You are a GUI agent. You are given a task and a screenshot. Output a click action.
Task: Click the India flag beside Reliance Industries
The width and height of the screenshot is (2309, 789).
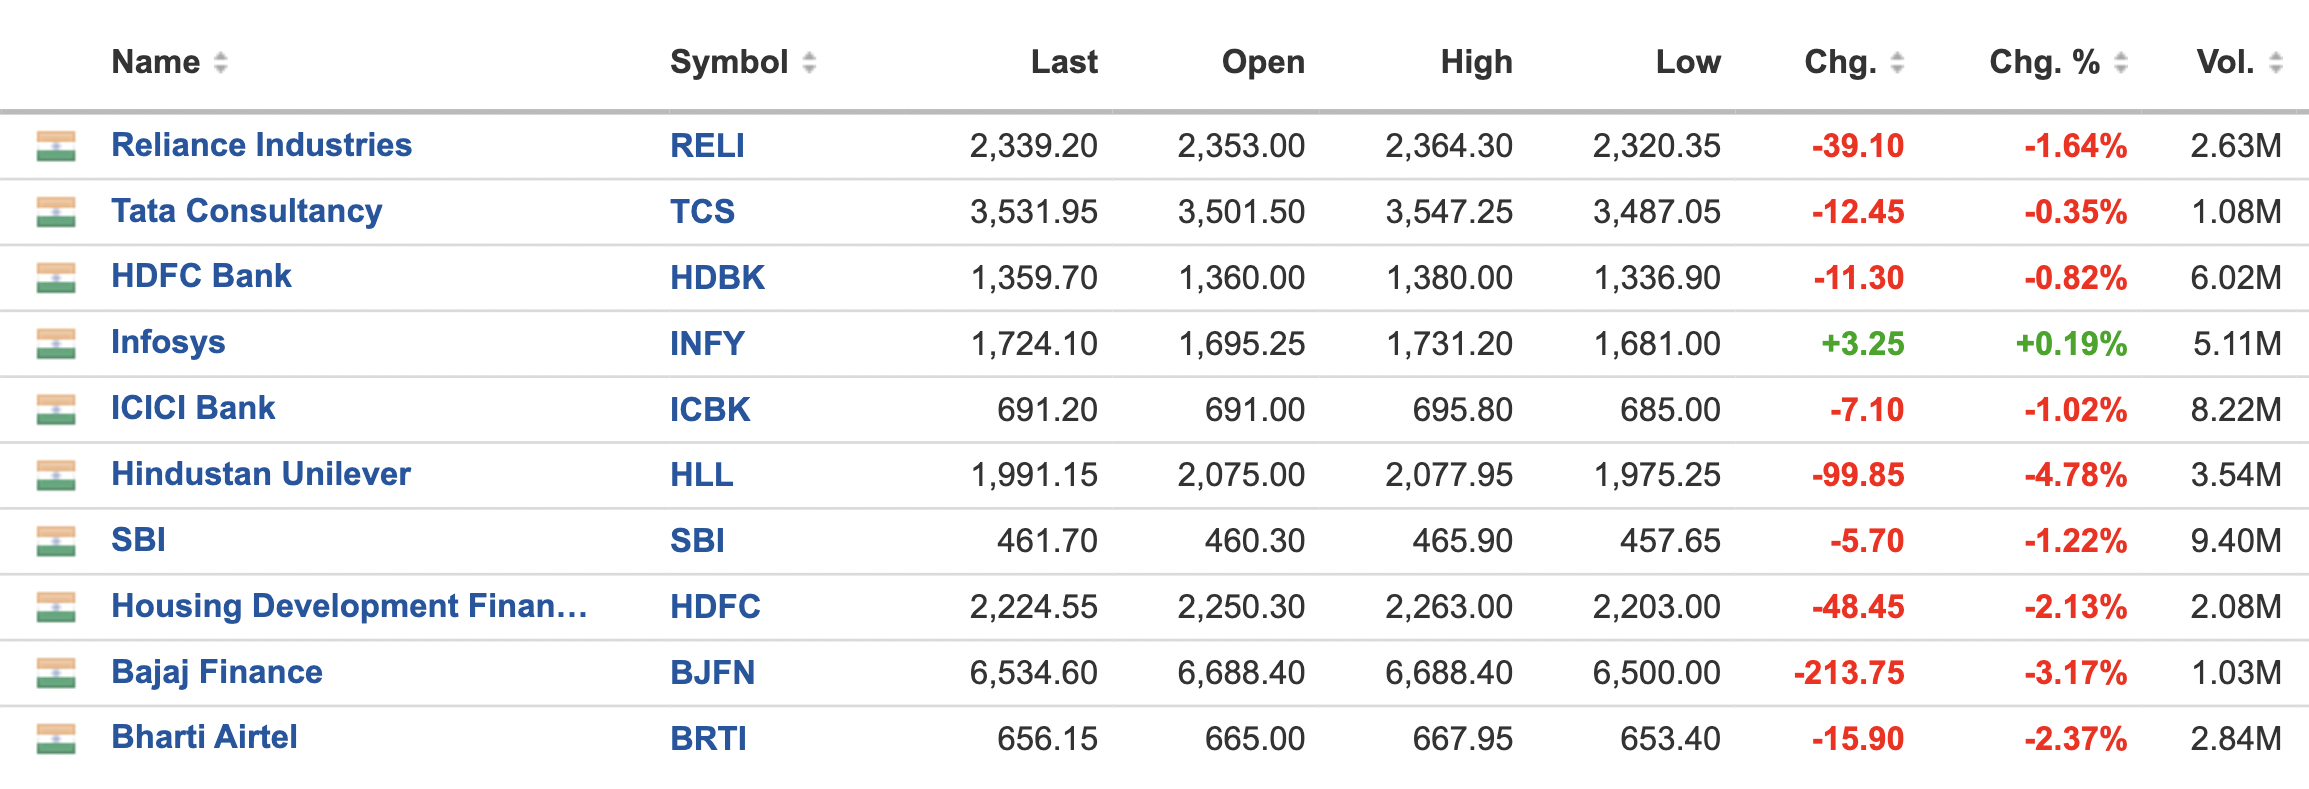tap(56, 146)
